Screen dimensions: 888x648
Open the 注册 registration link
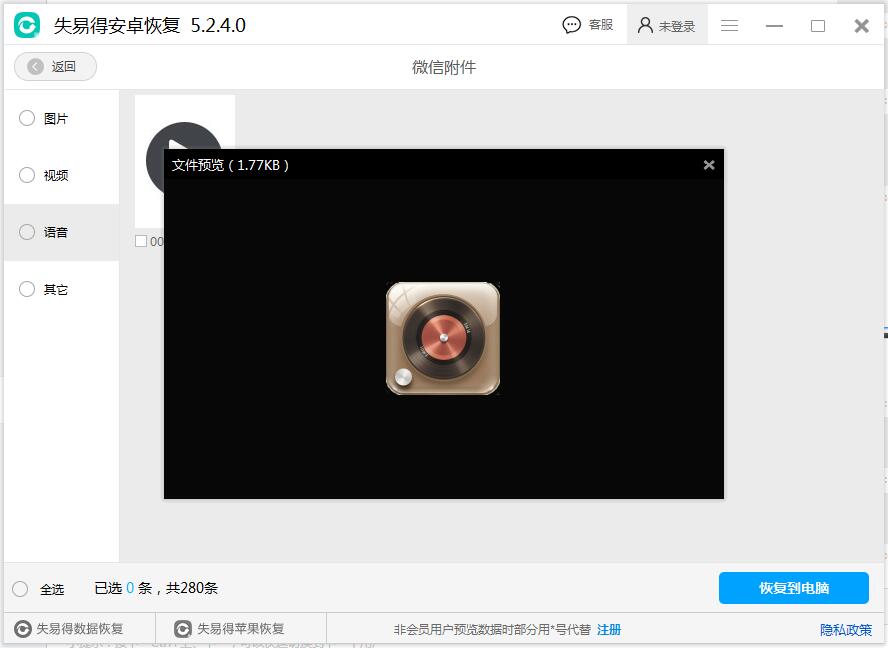coord(608,629)
